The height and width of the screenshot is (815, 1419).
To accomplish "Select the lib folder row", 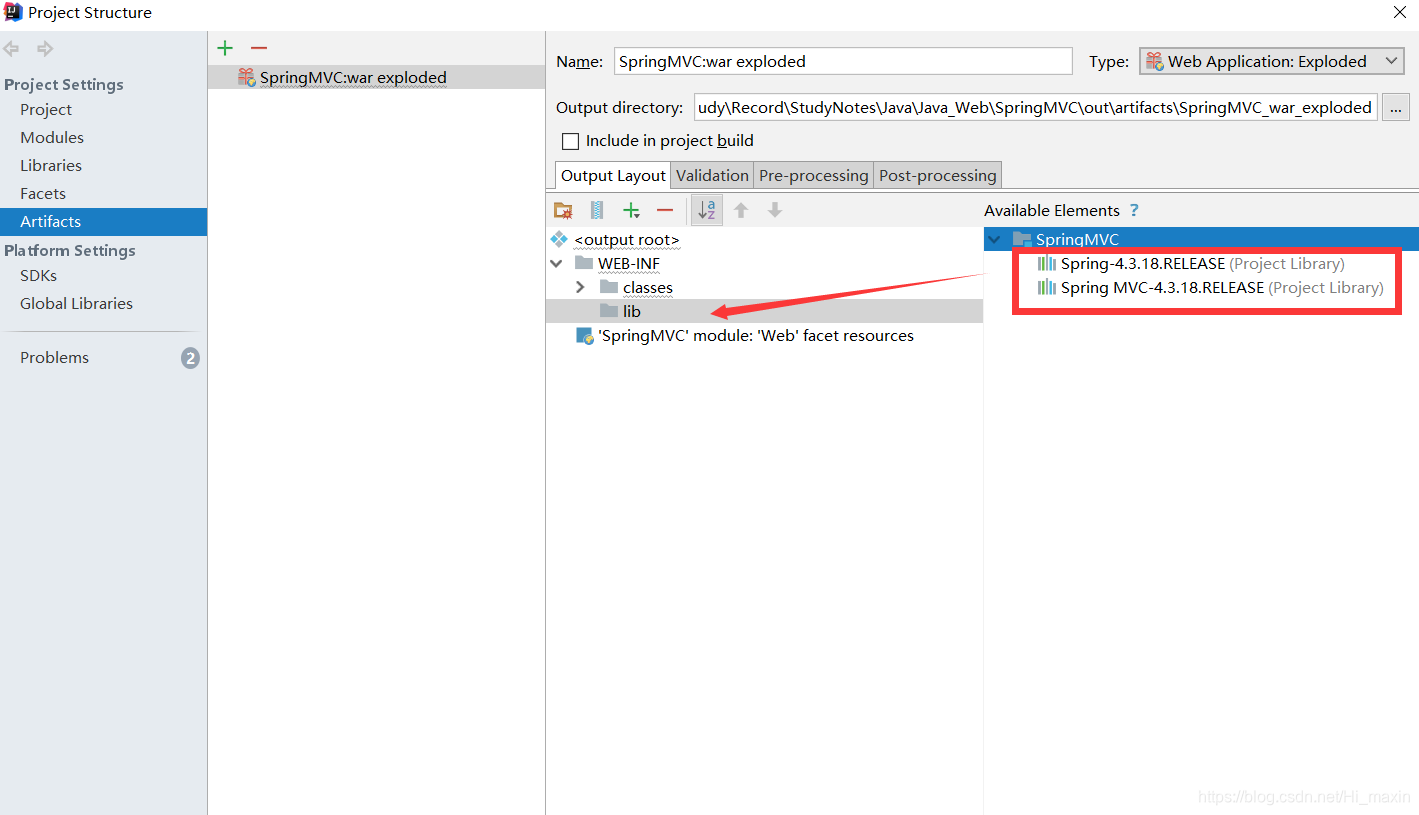I will 765,312.
